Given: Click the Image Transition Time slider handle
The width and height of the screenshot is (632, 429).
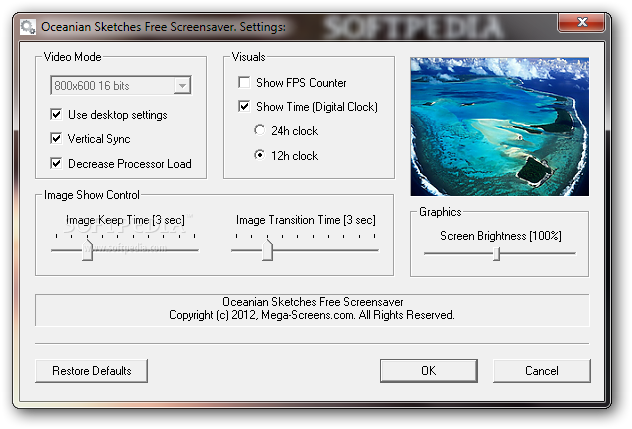Looking at the screenshot, I should (x=267, y=250).
